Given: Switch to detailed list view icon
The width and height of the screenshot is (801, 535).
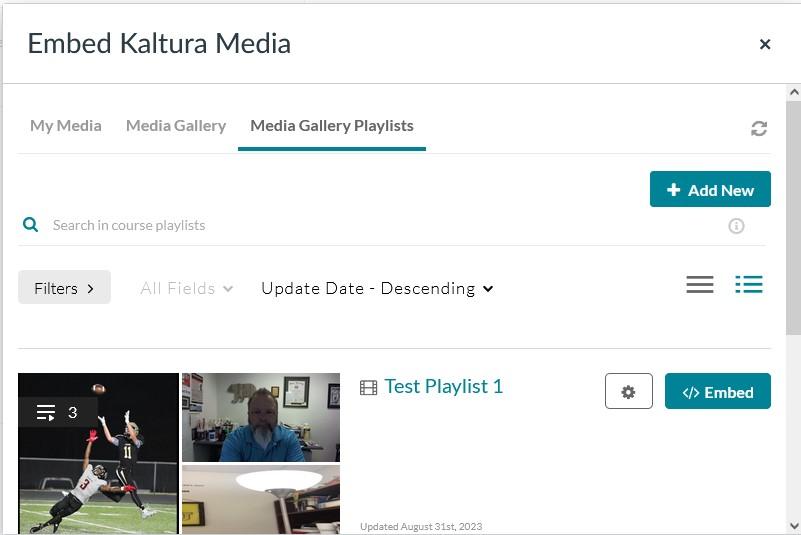Looking at the screenshot, I should pyautogui.click(x=749, y=285).
